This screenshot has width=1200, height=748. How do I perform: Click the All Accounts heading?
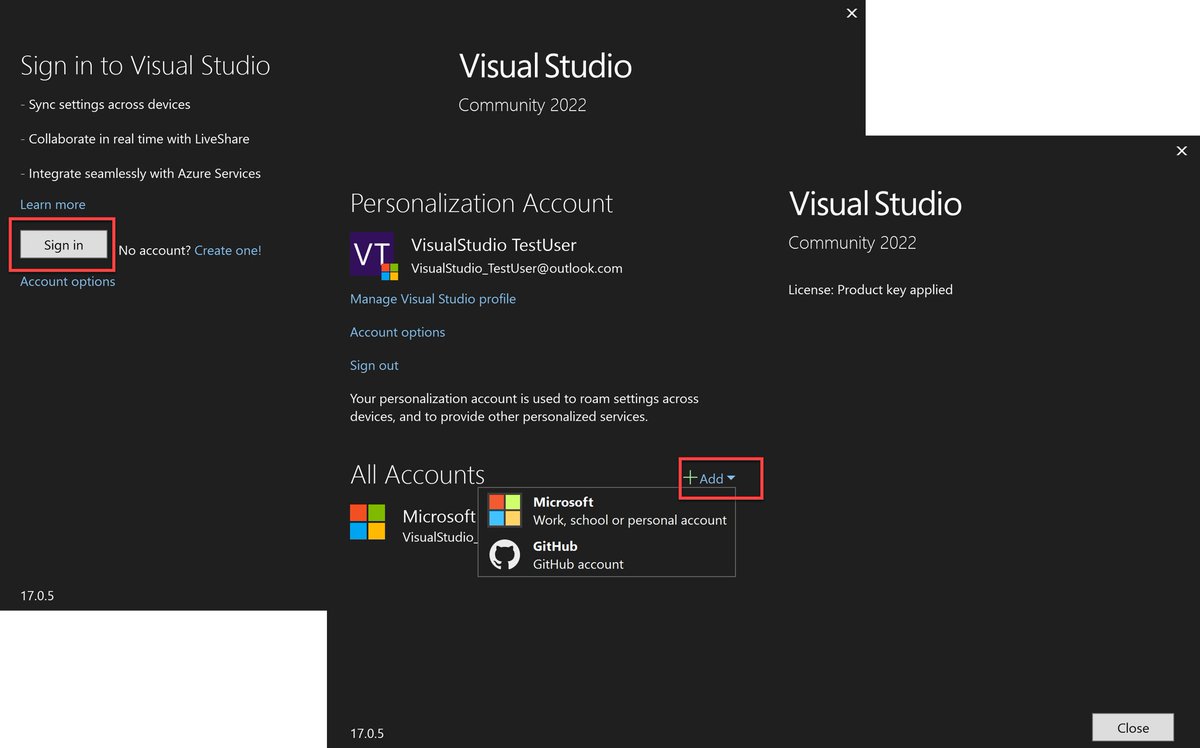[417, 474]
